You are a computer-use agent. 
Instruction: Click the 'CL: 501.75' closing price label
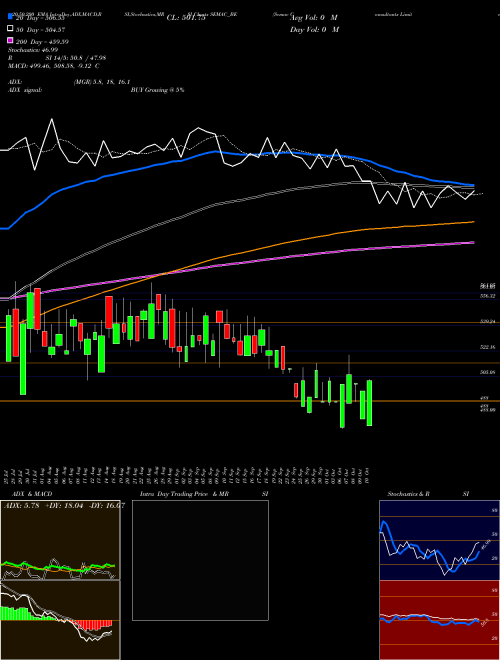186,18
